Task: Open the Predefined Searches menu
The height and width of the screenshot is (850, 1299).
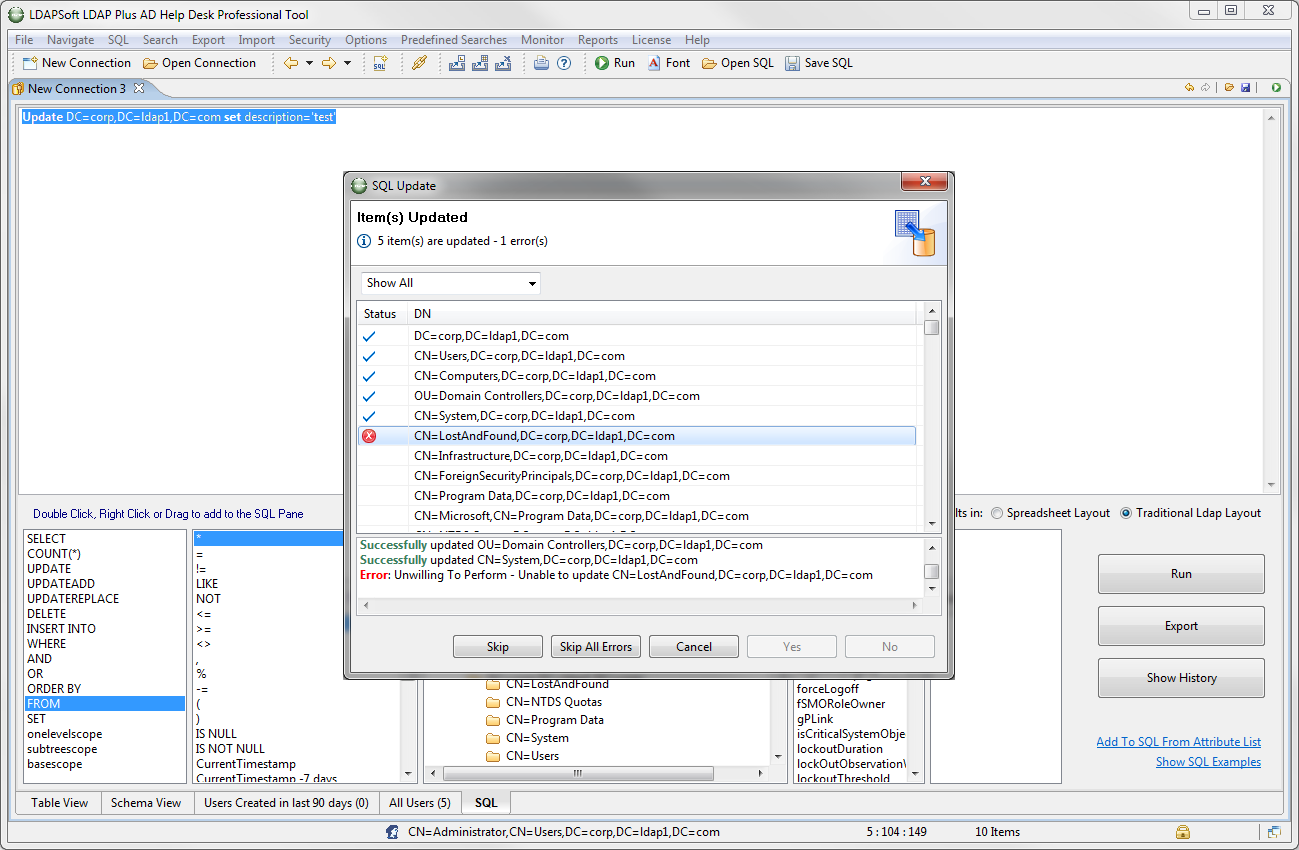Action: (x=453, y=40)
